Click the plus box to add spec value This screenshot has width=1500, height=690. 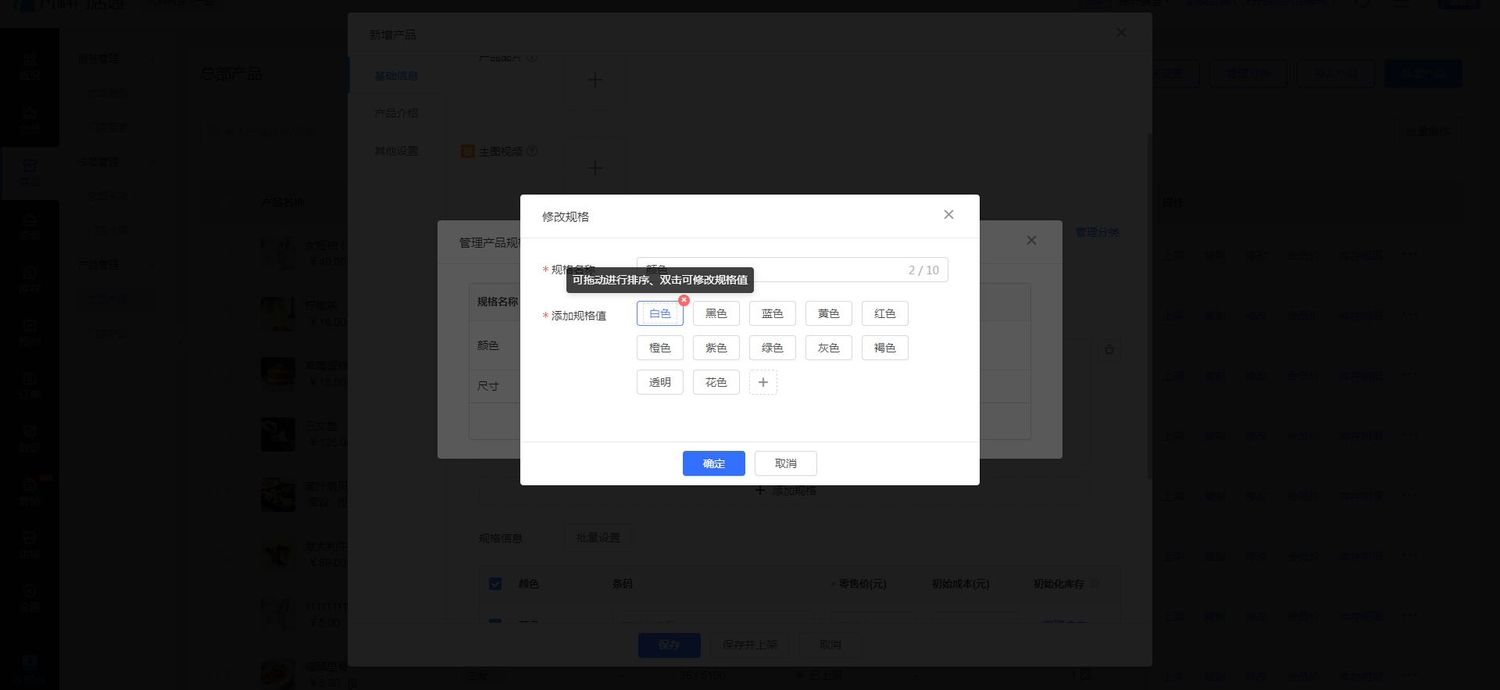(x=763, y=382)
